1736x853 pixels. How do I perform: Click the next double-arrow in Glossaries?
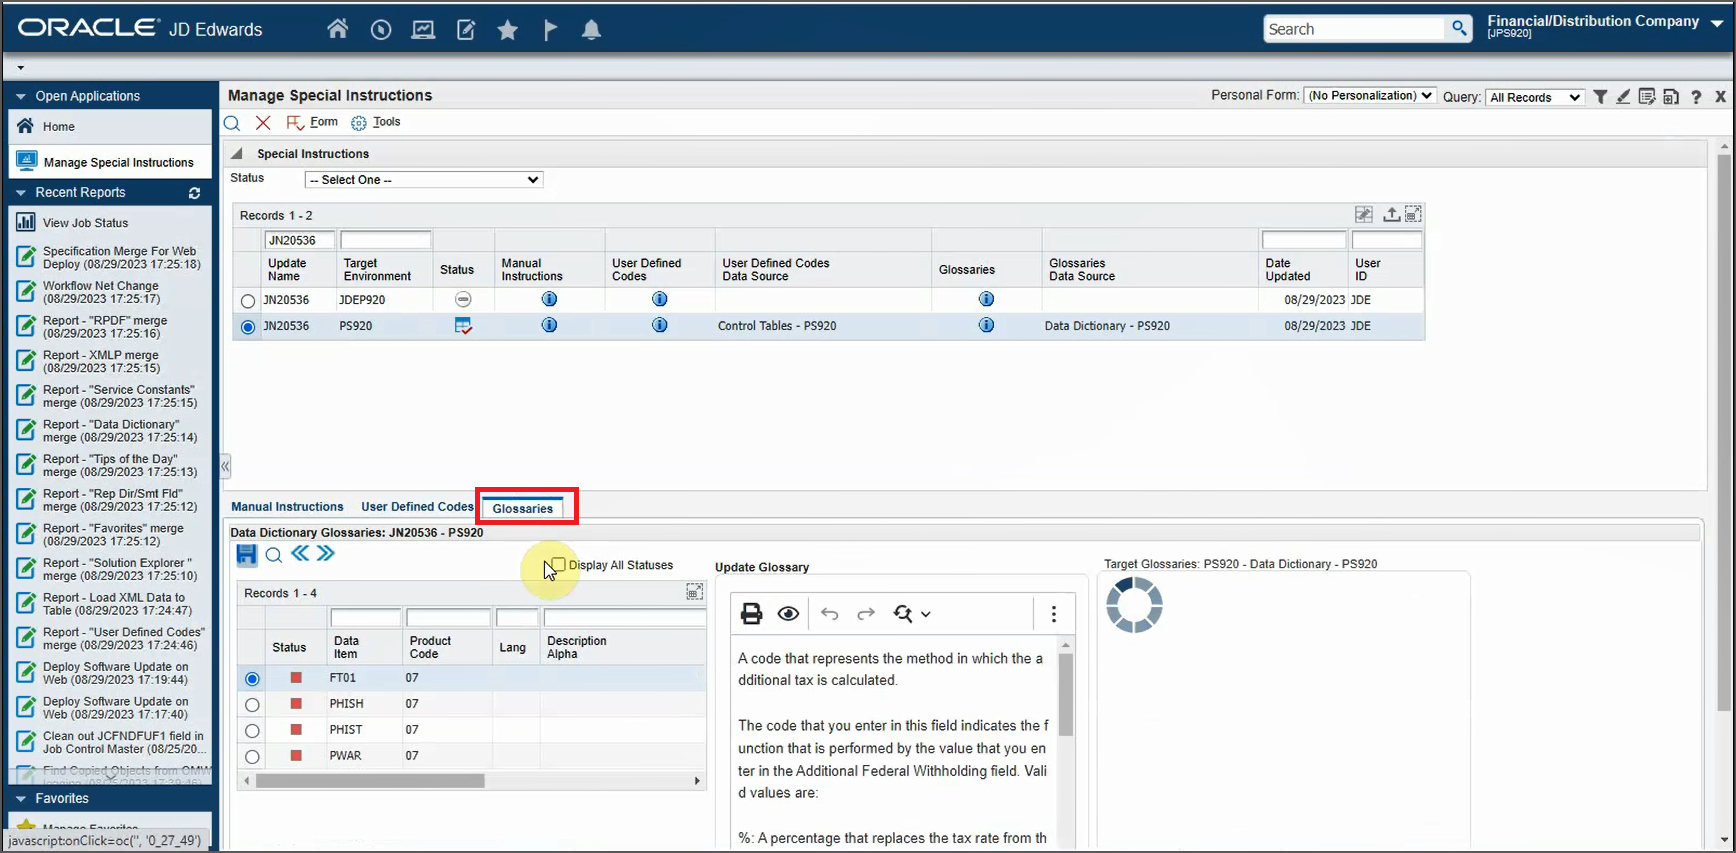(x=326, y=553)
